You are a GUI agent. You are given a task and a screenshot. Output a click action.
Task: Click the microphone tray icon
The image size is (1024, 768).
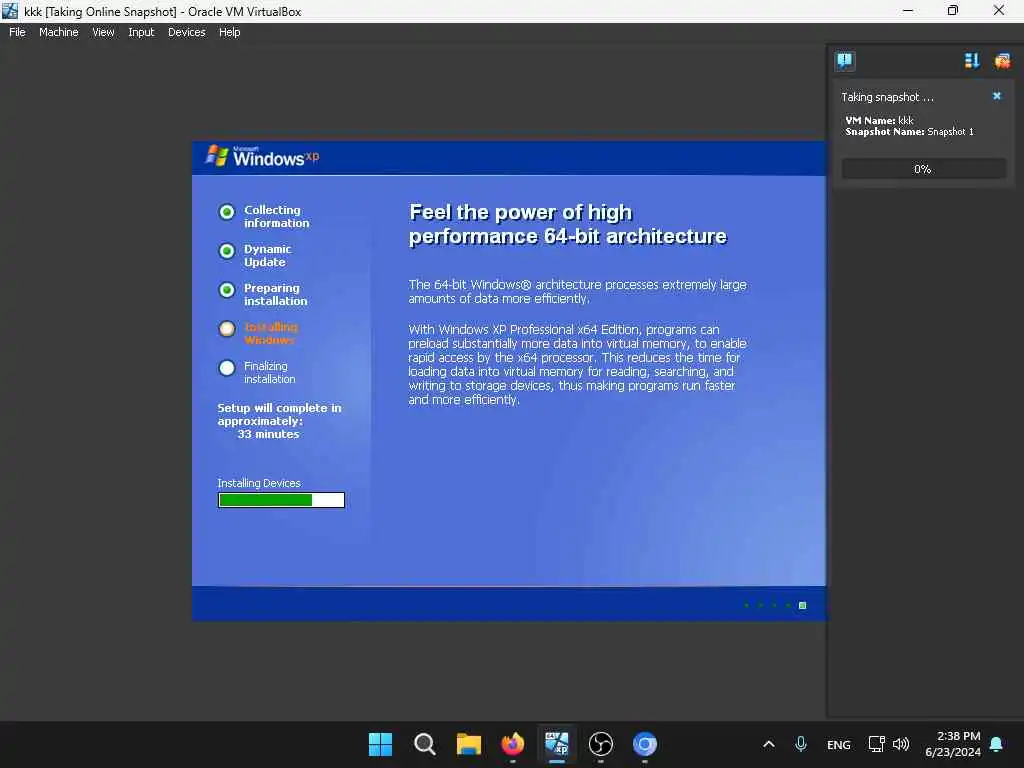pos(801,744)
